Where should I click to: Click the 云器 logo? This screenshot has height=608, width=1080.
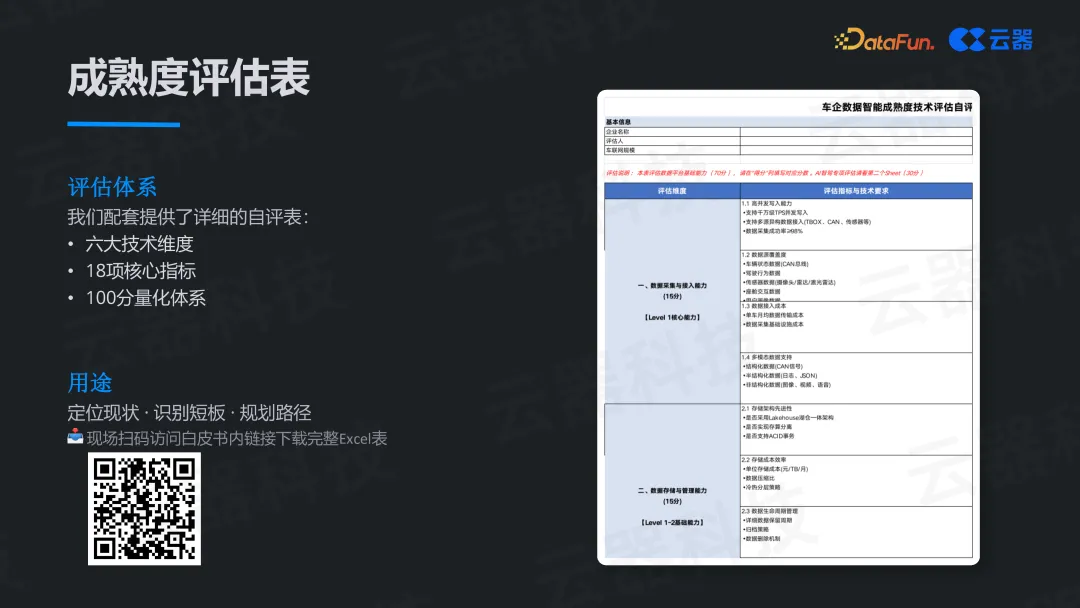[x=990, y=40]
